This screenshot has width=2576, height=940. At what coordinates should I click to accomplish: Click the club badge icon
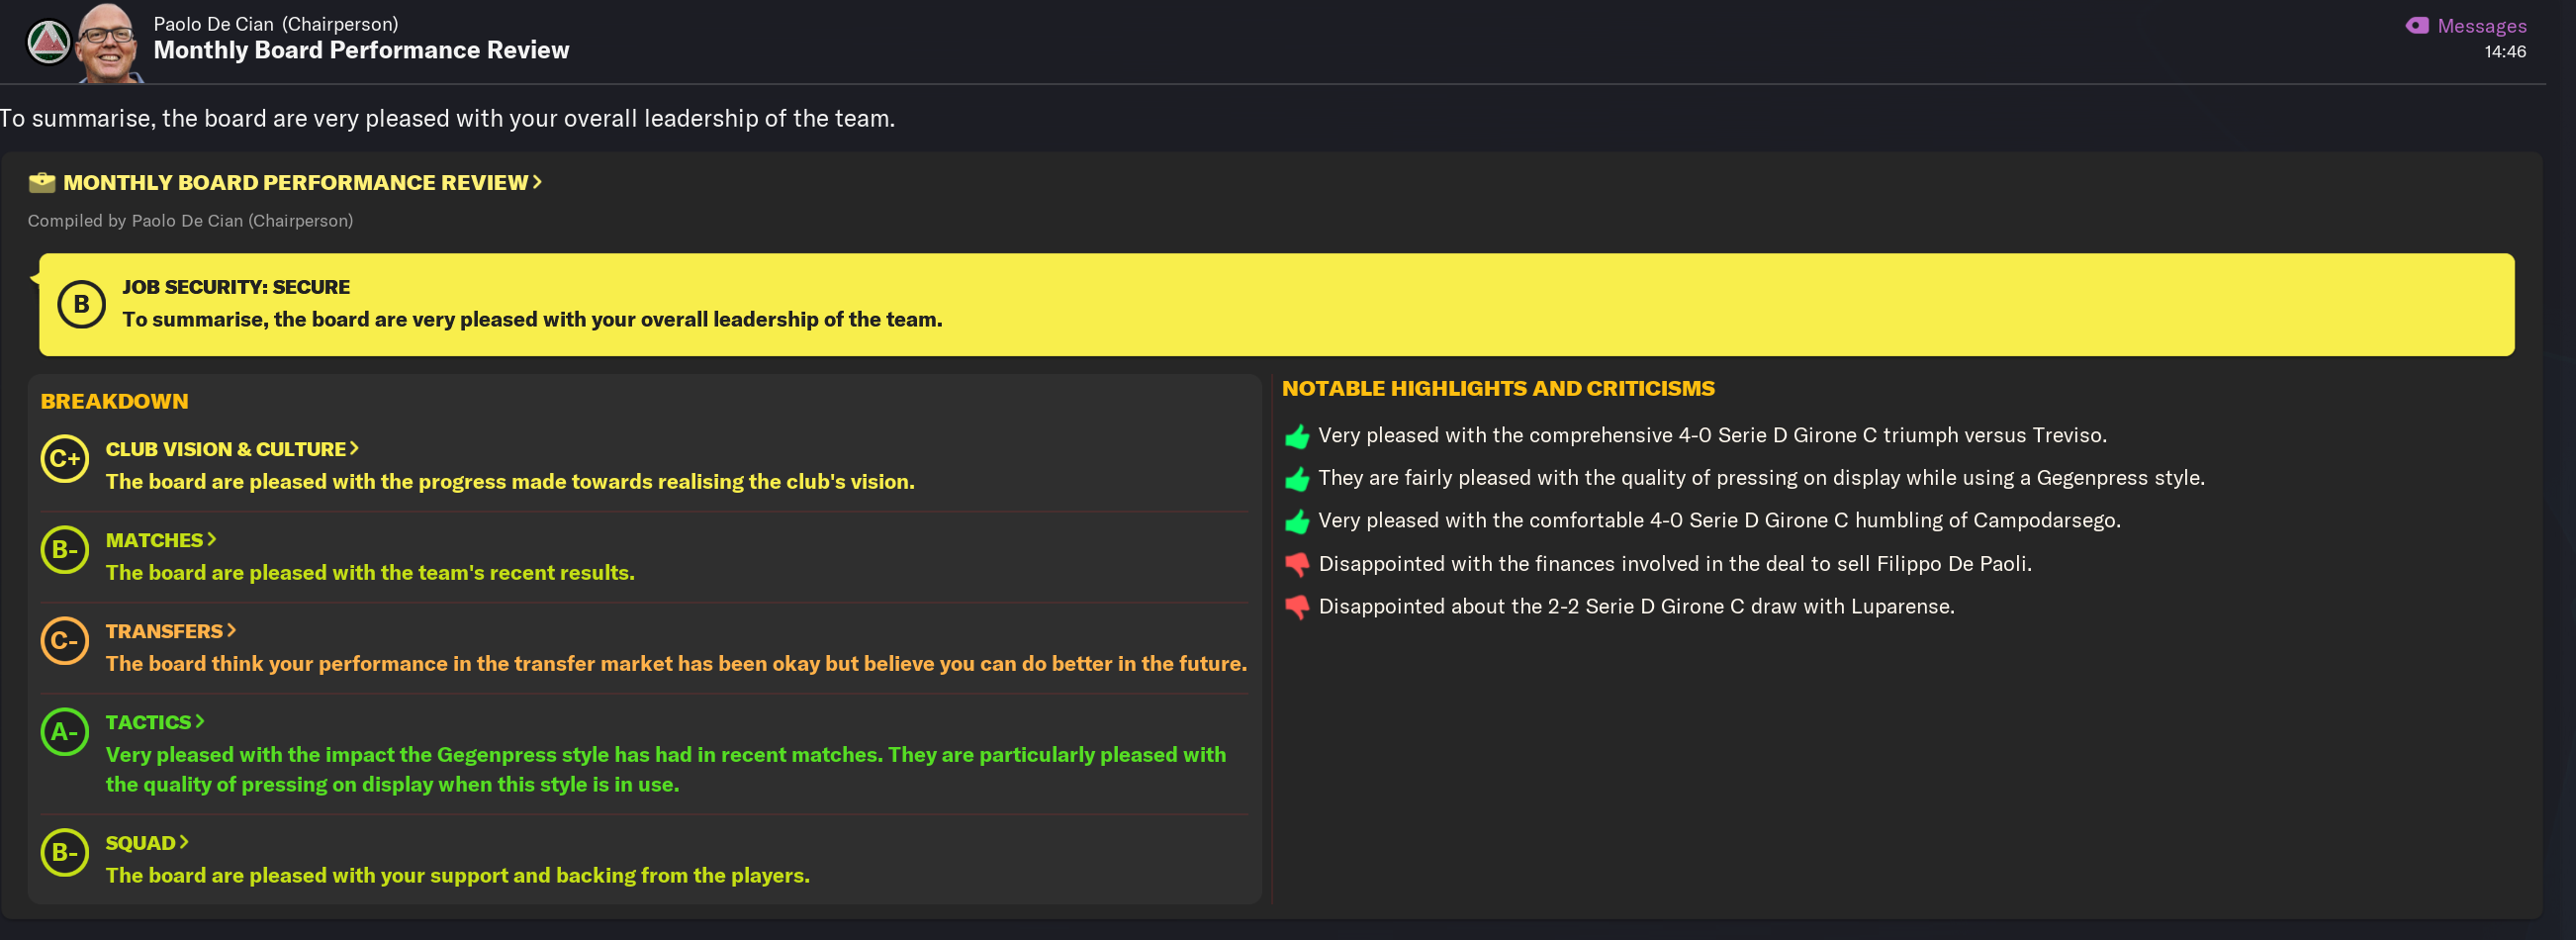pos(48,42)
